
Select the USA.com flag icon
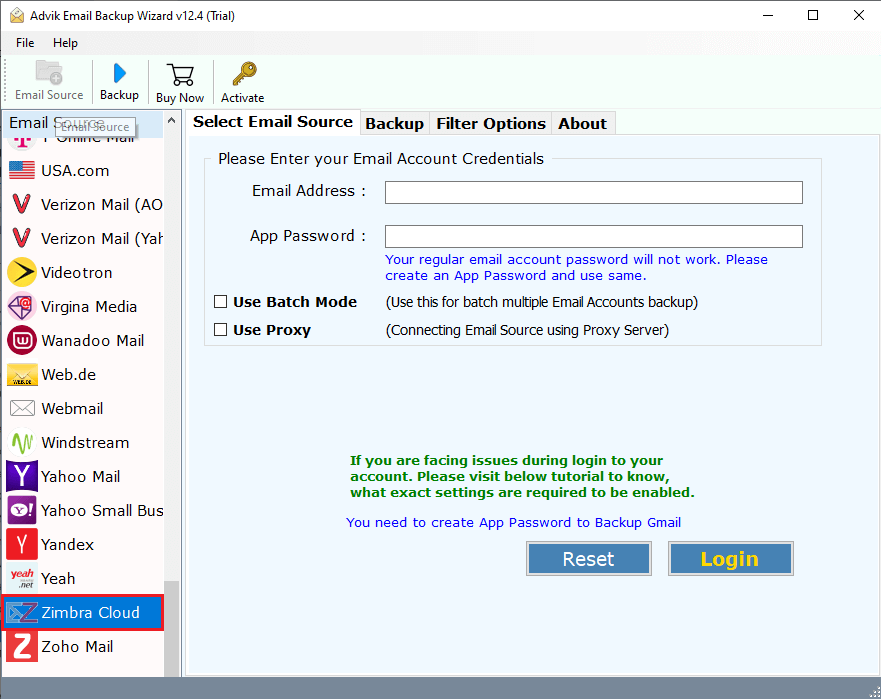click(x=22, y=170)
